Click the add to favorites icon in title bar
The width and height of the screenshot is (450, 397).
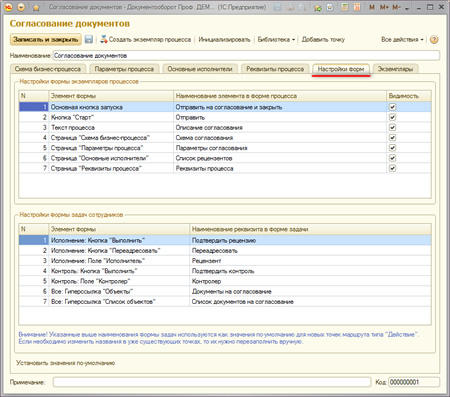[330, 7]
